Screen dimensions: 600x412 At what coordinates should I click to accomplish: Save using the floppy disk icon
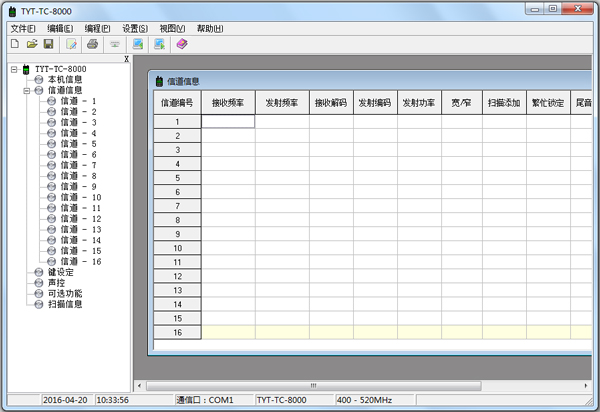[x=49, y=44]
